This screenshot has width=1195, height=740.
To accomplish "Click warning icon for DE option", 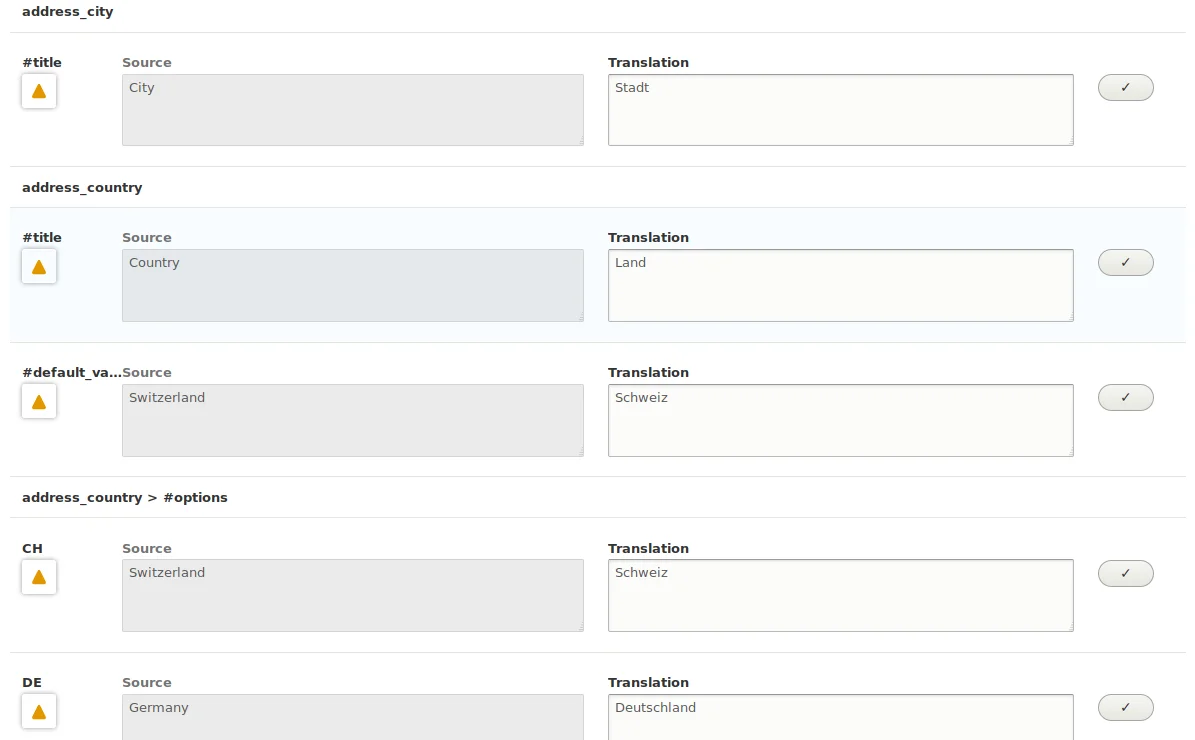I will 39,711.
